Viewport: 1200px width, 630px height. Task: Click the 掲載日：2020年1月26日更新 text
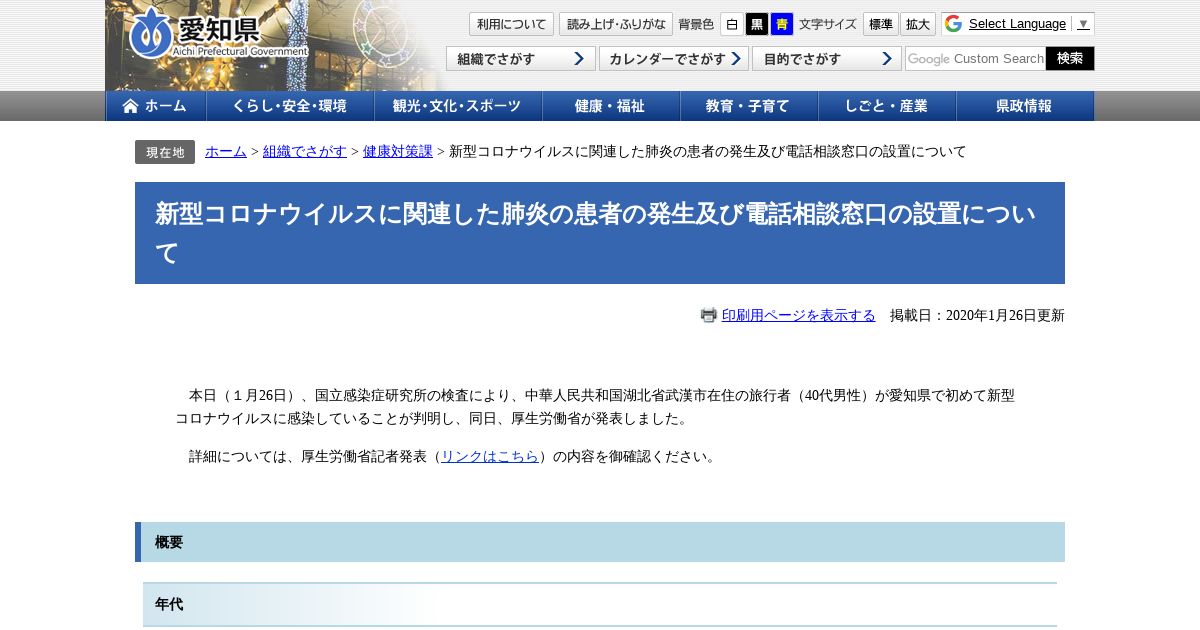pos(977,315)
